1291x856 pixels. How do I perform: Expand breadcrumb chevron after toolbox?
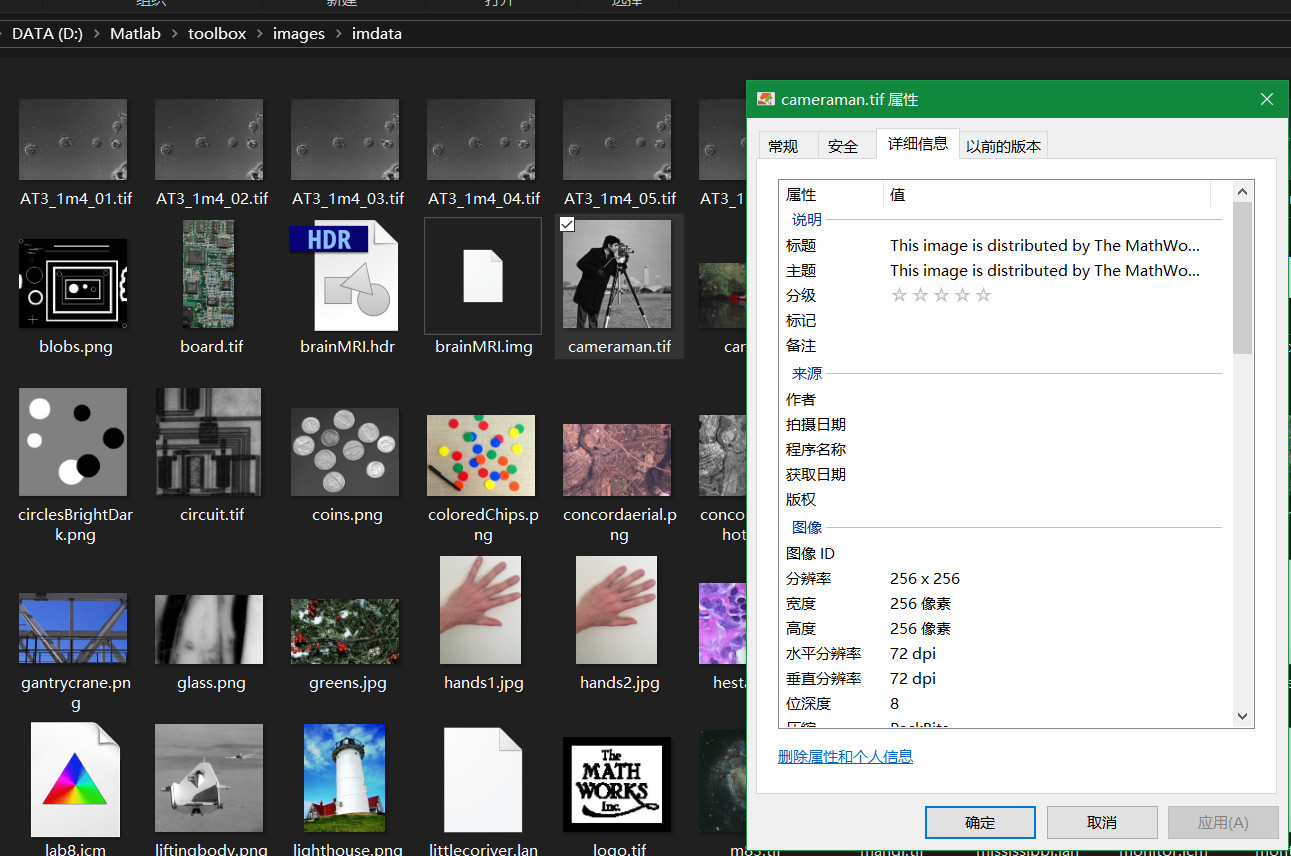(x=260, y=33)
